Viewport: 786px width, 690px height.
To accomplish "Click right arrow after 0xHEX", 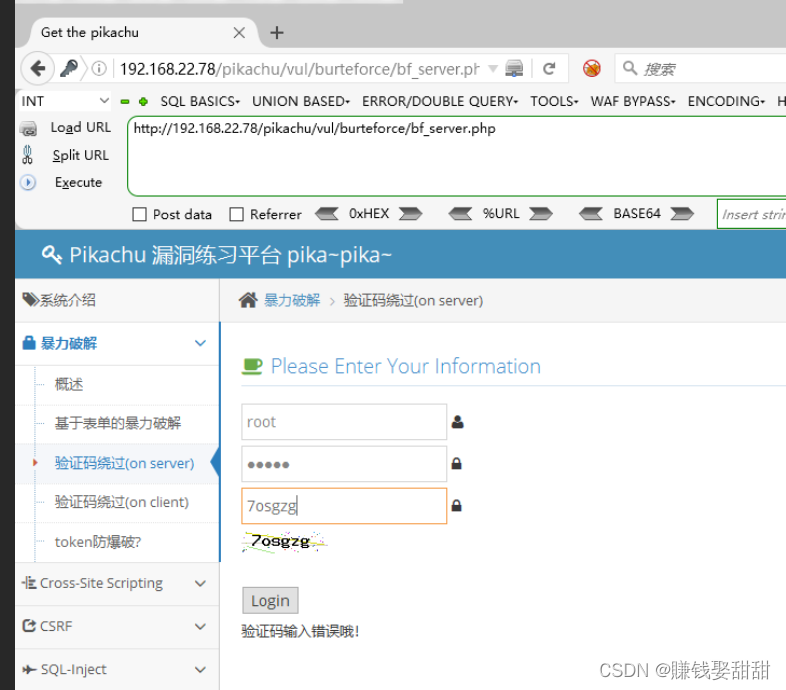I will tap(411, 214).
